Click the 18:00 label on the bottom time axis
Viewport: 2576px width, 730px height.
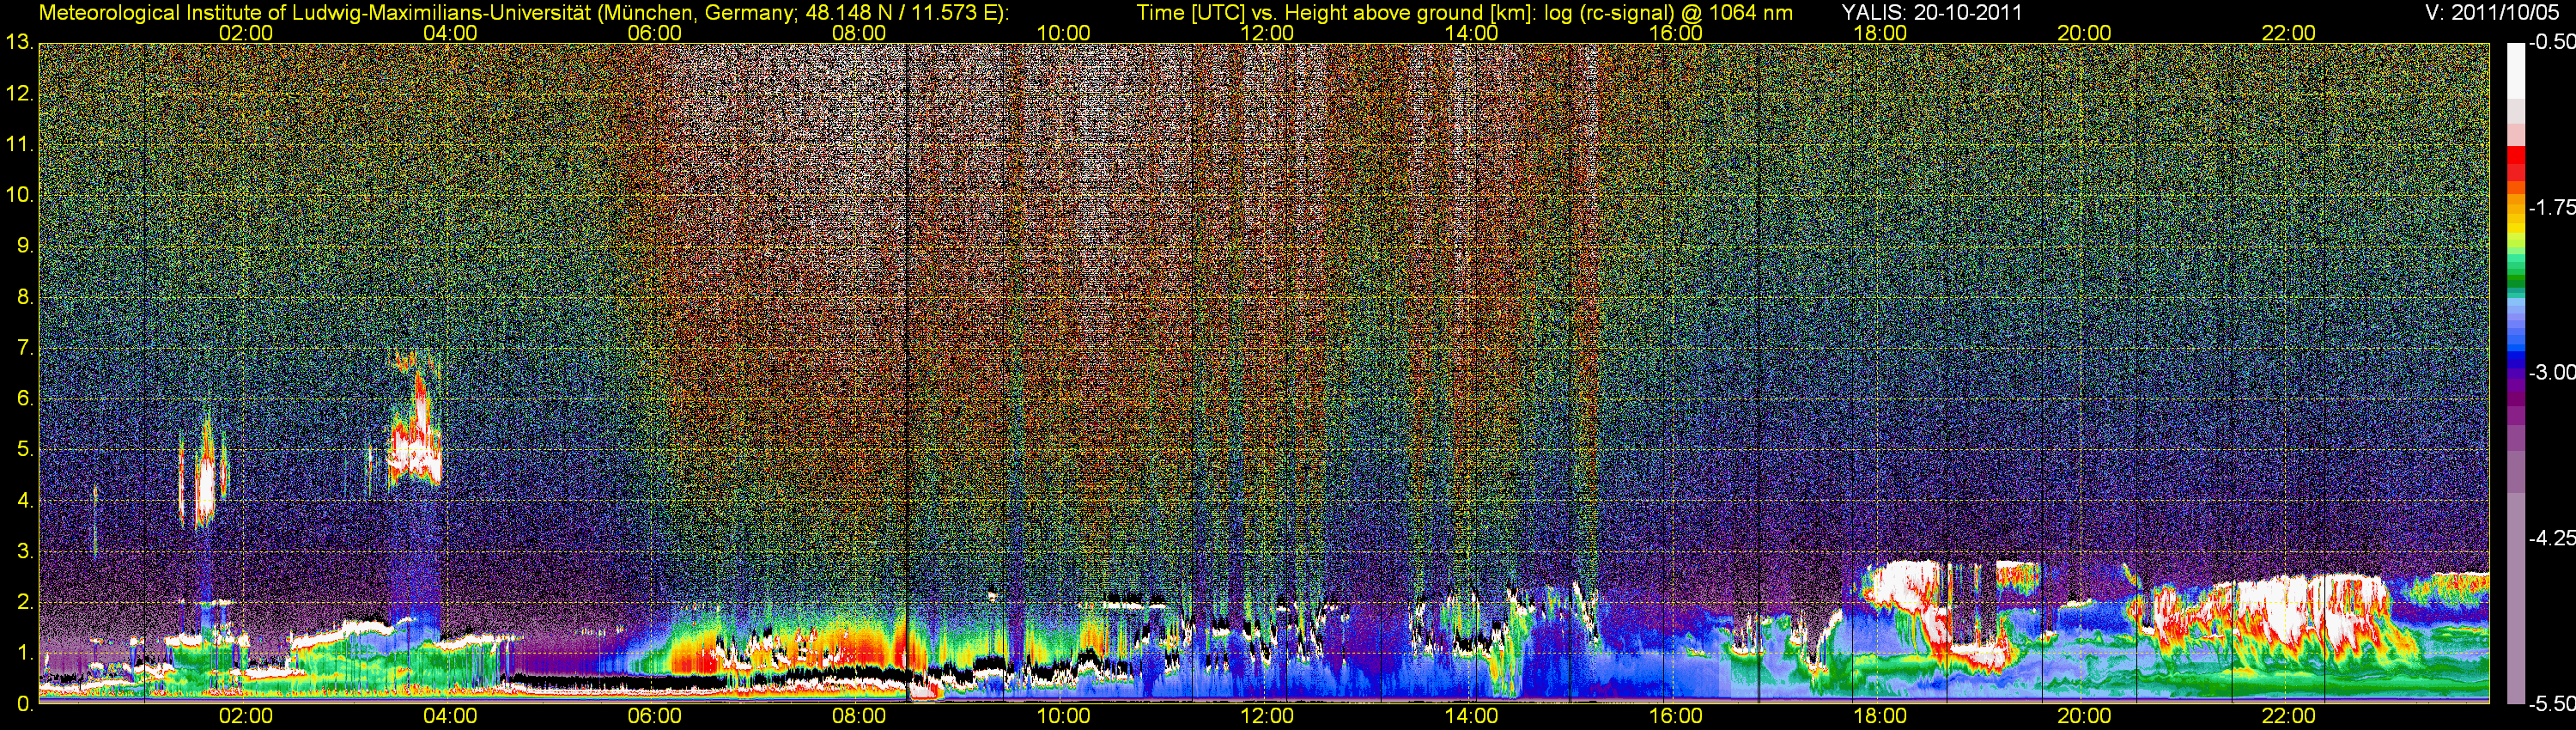tap(1880, 716)
